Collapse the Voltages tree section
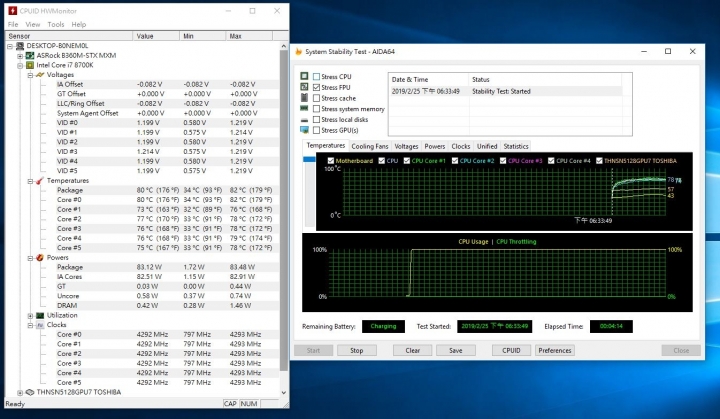 click(30, 75)
